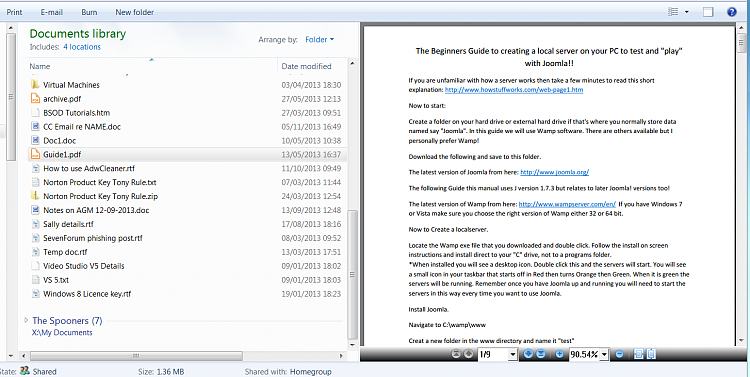Select the Sally details.rtf icon
The image size is (750, 377).
pyautogui.click(x=35, y=223)
